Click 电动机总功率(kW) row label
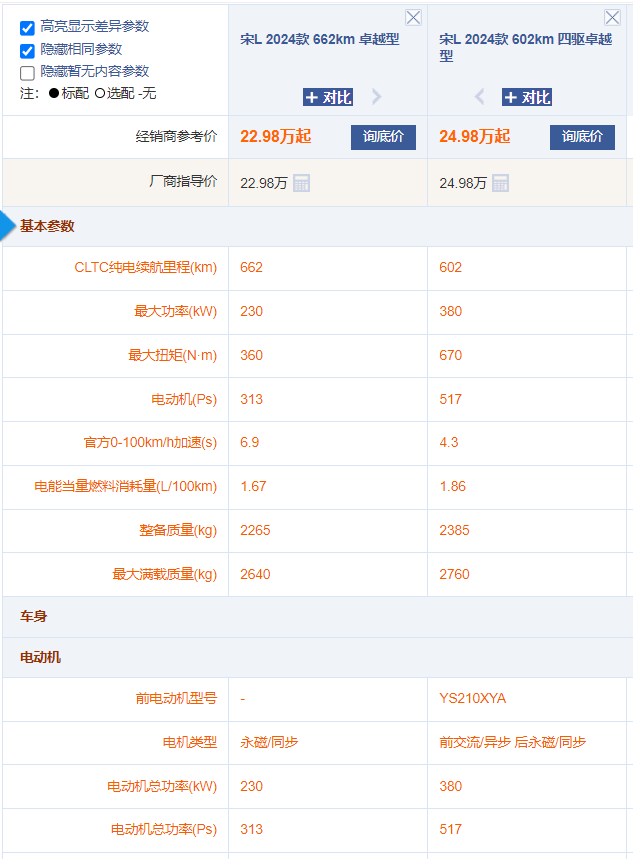633x859 pixels. (x=162, y=786)
